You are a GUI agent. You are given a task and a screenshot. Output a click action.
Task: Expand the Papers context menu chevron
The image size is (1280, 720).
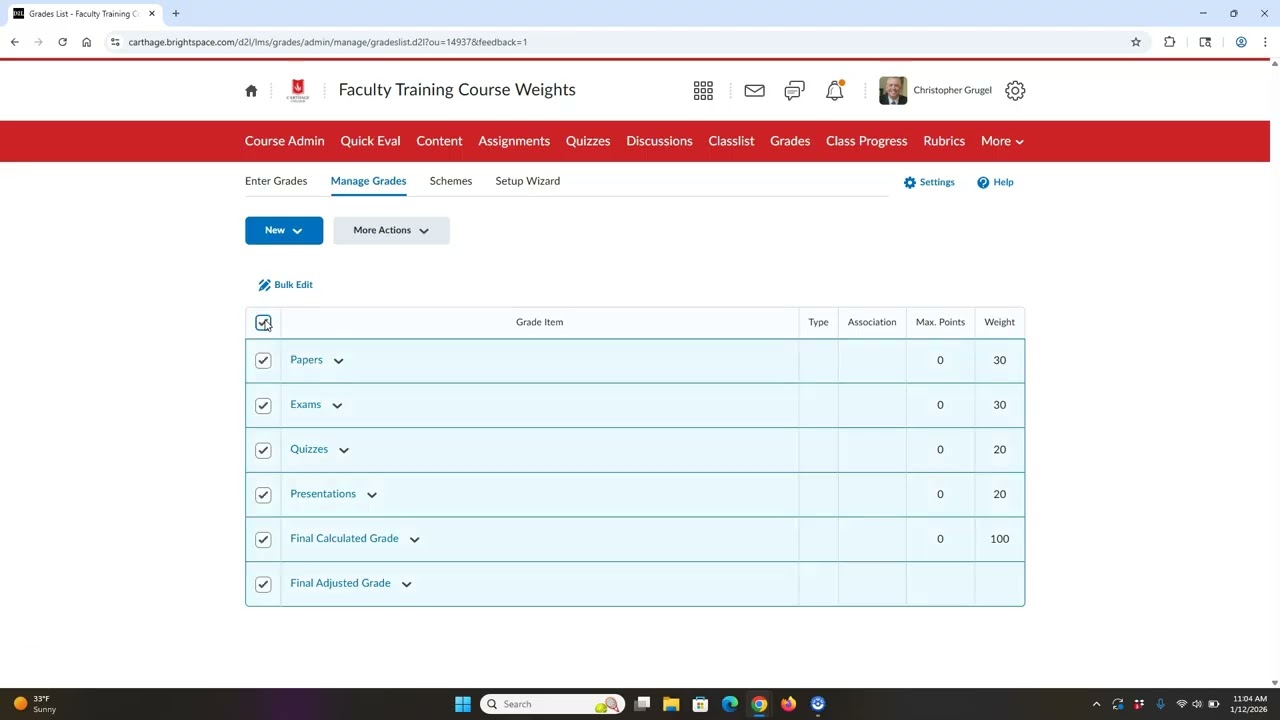click(338, 361)
